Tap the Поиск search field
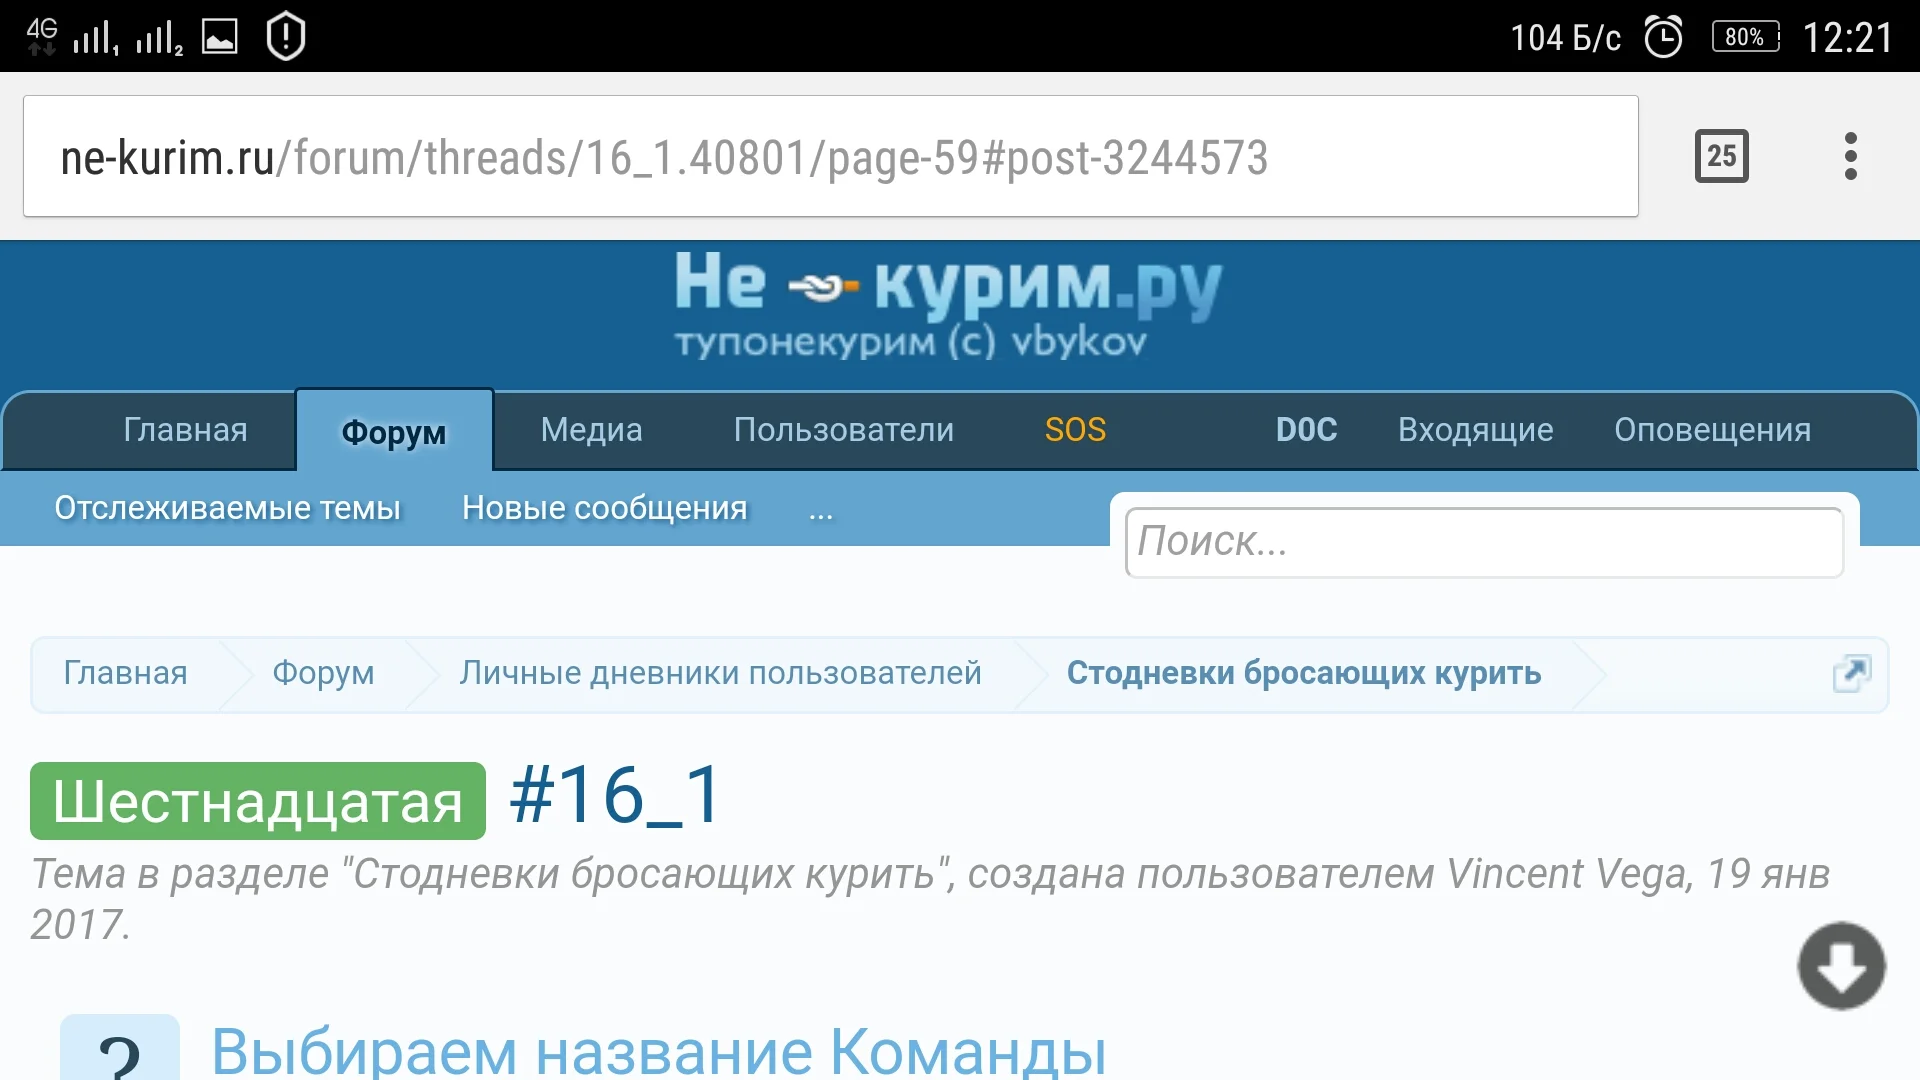The height and width of the screenshot is (1080, 1920). 1483,542
